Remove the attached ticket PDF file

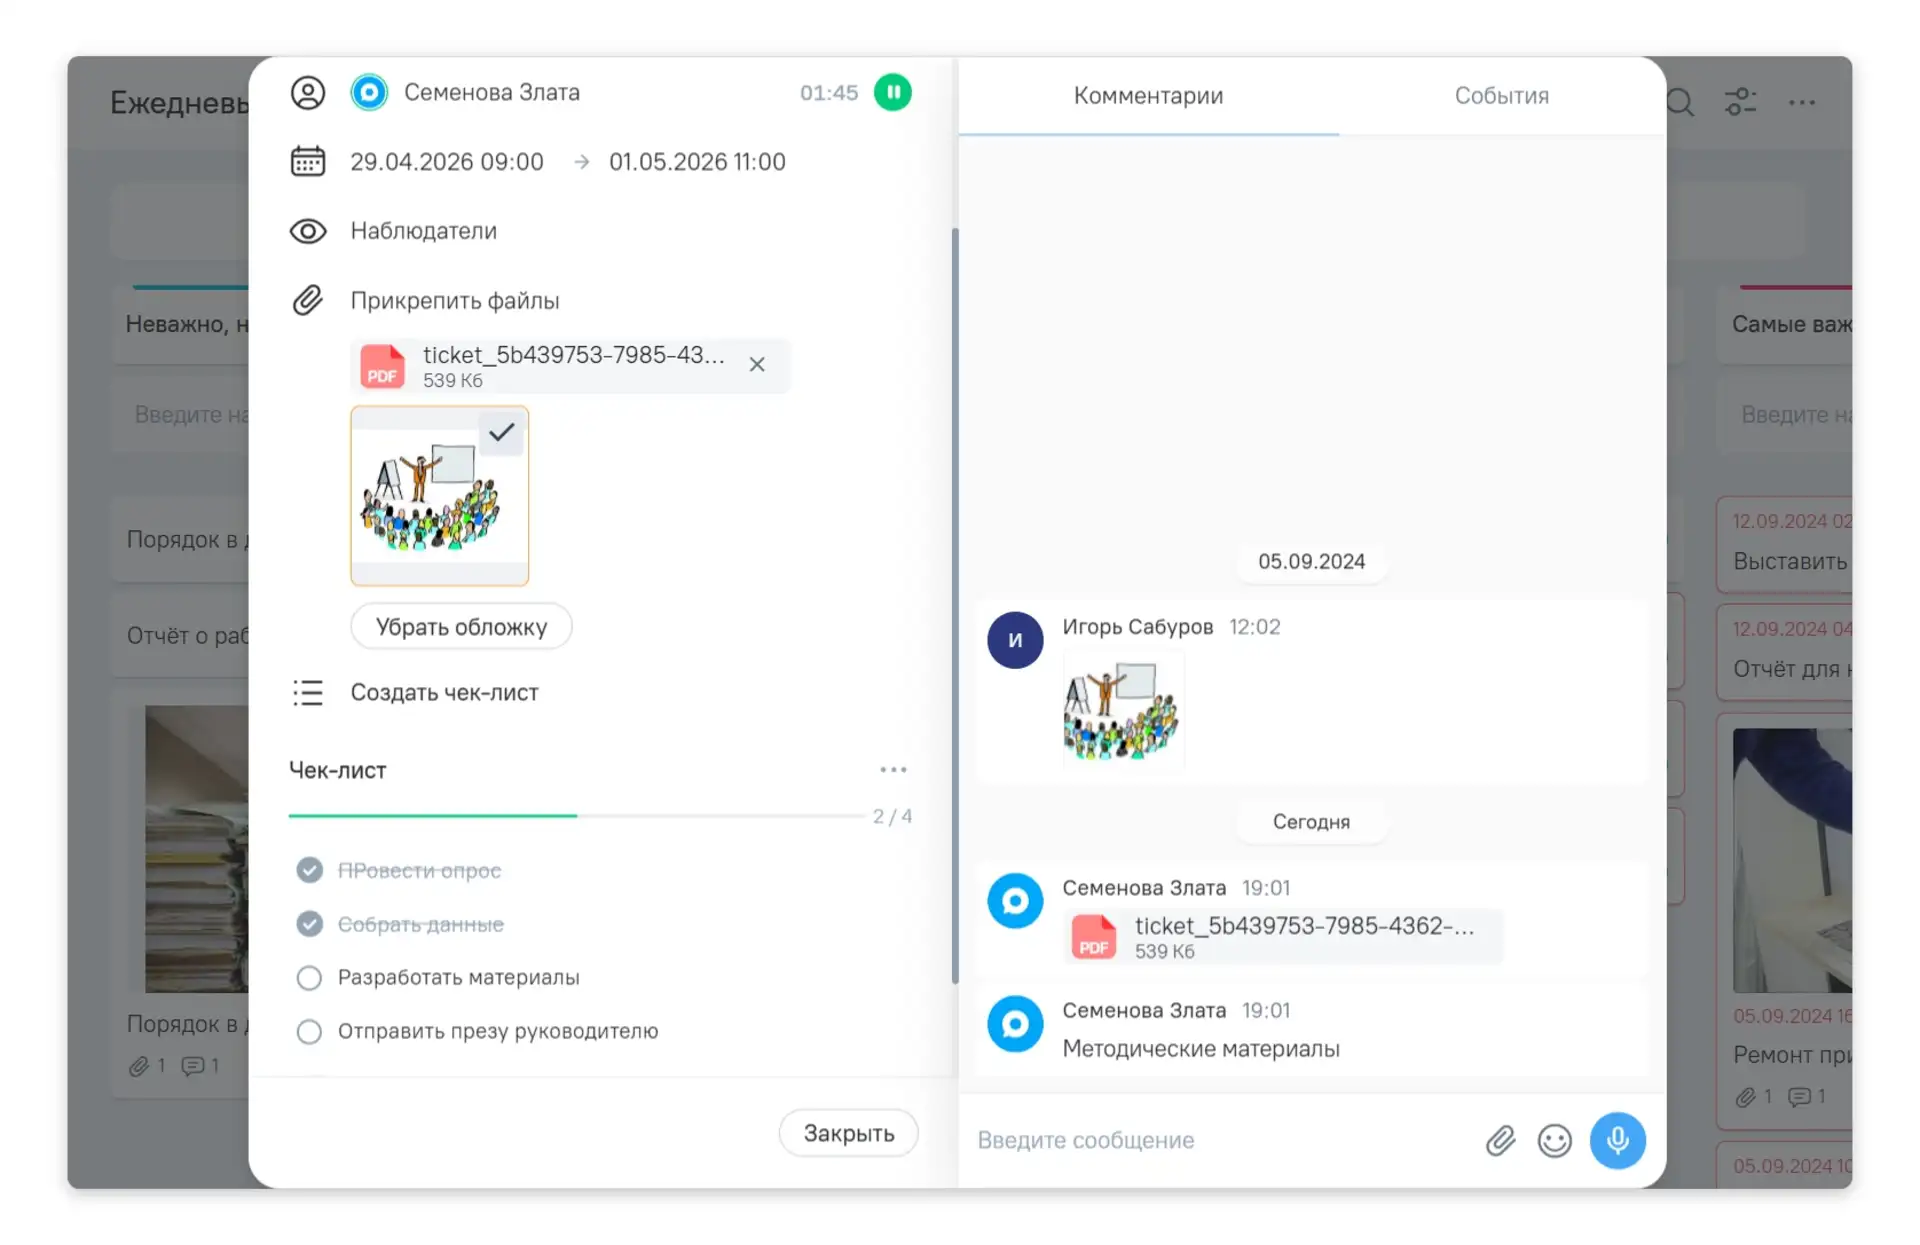(757, 365)
